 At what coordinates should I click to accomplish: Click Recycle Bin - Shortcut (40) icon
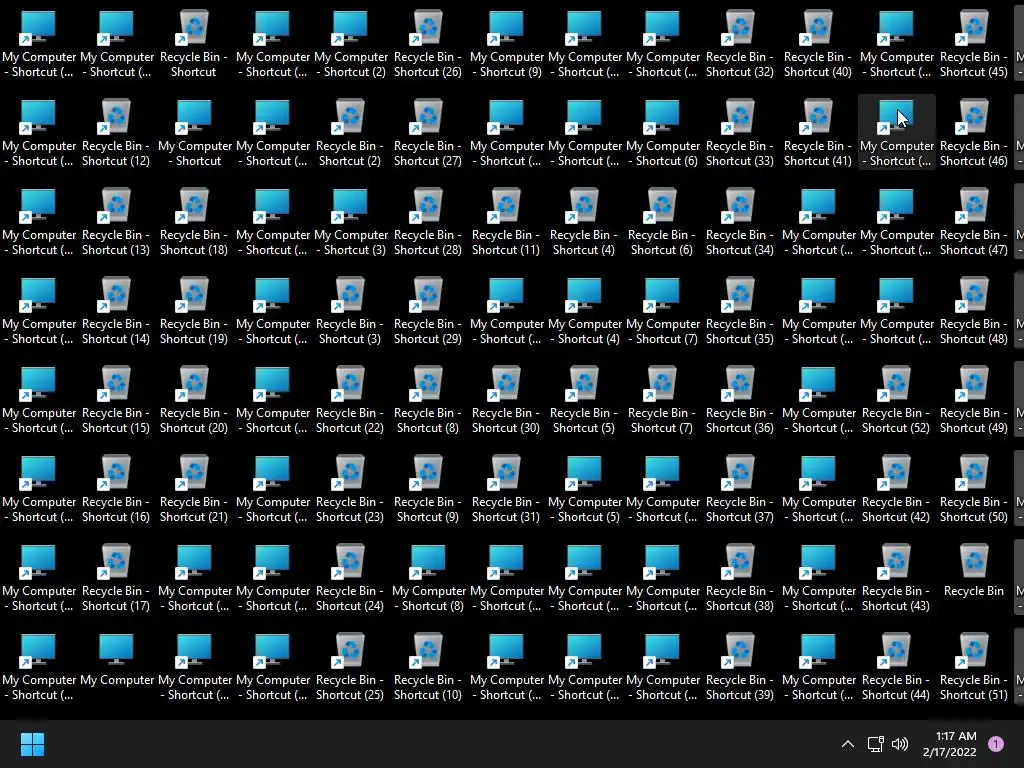pyautogui.click(x=818, y=43)
